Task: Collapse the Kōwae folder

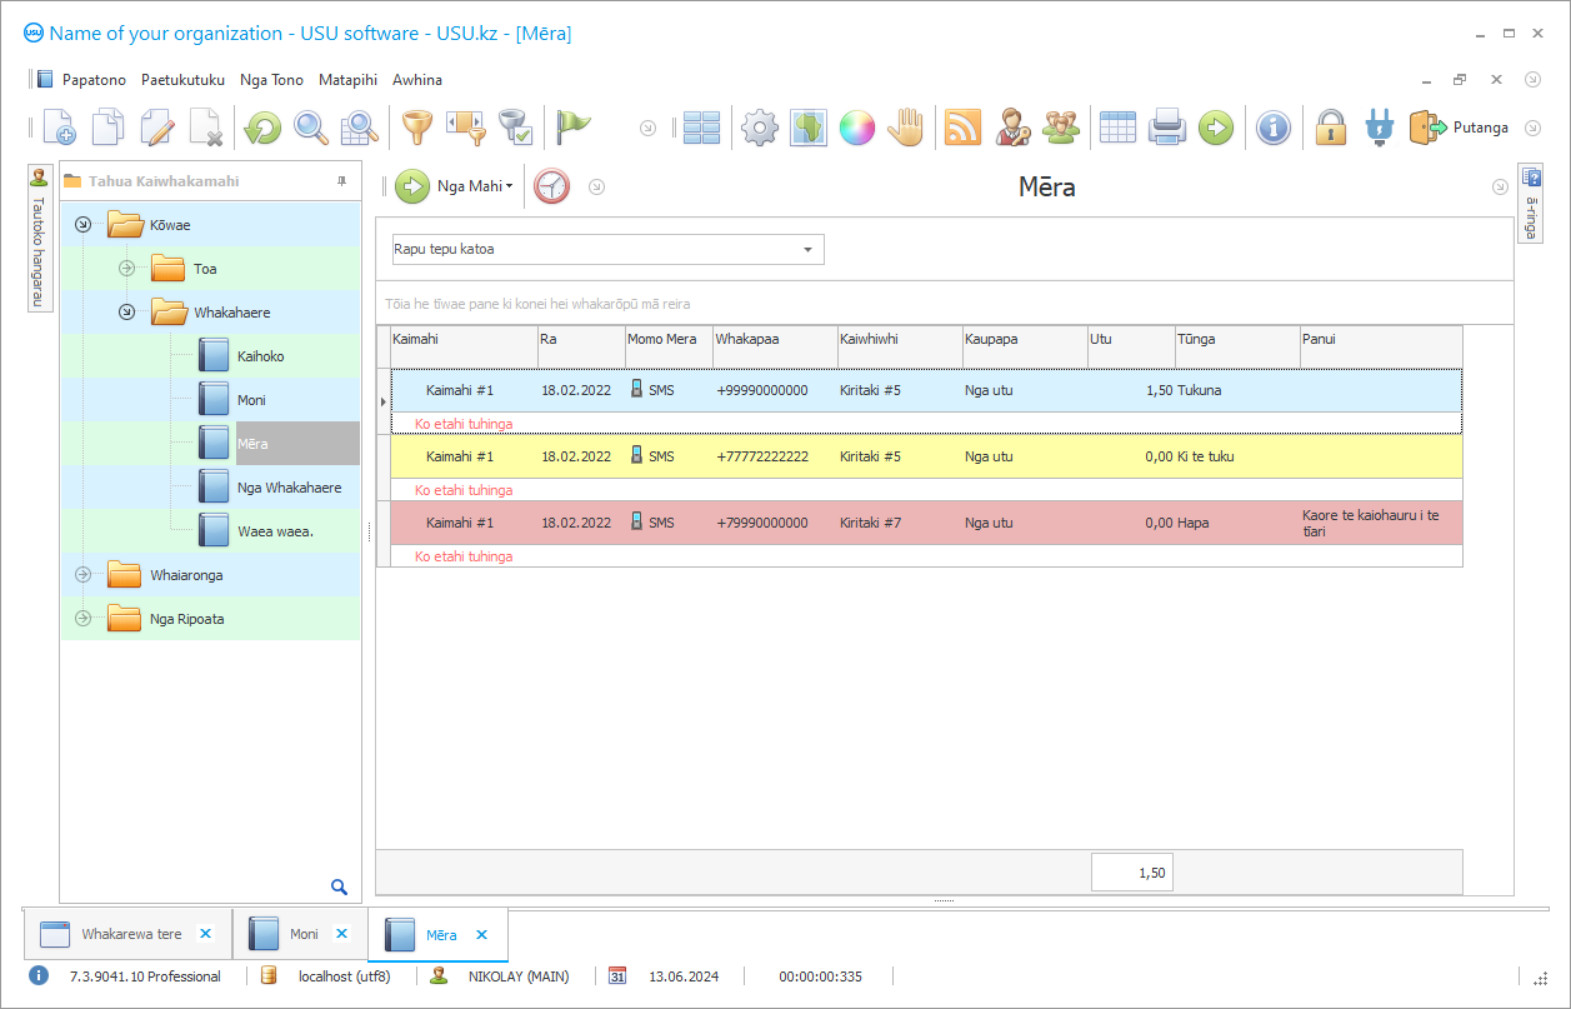Action: [83, 225]
